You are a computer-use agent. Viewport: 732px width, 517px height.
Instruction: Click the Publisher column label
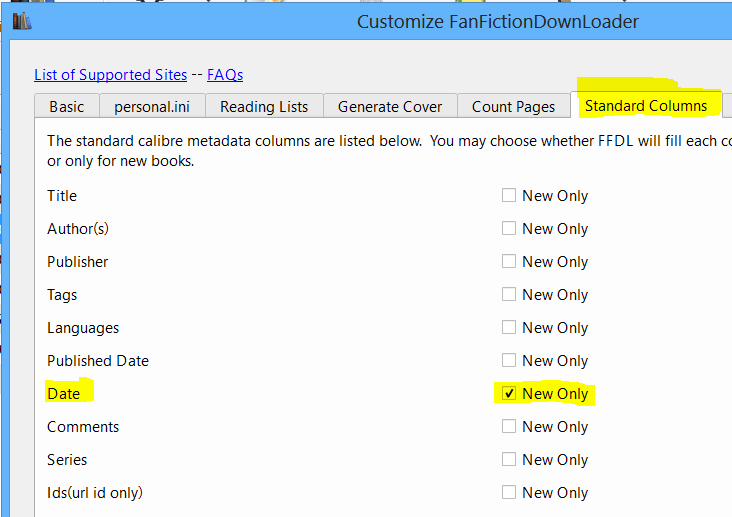77,262
